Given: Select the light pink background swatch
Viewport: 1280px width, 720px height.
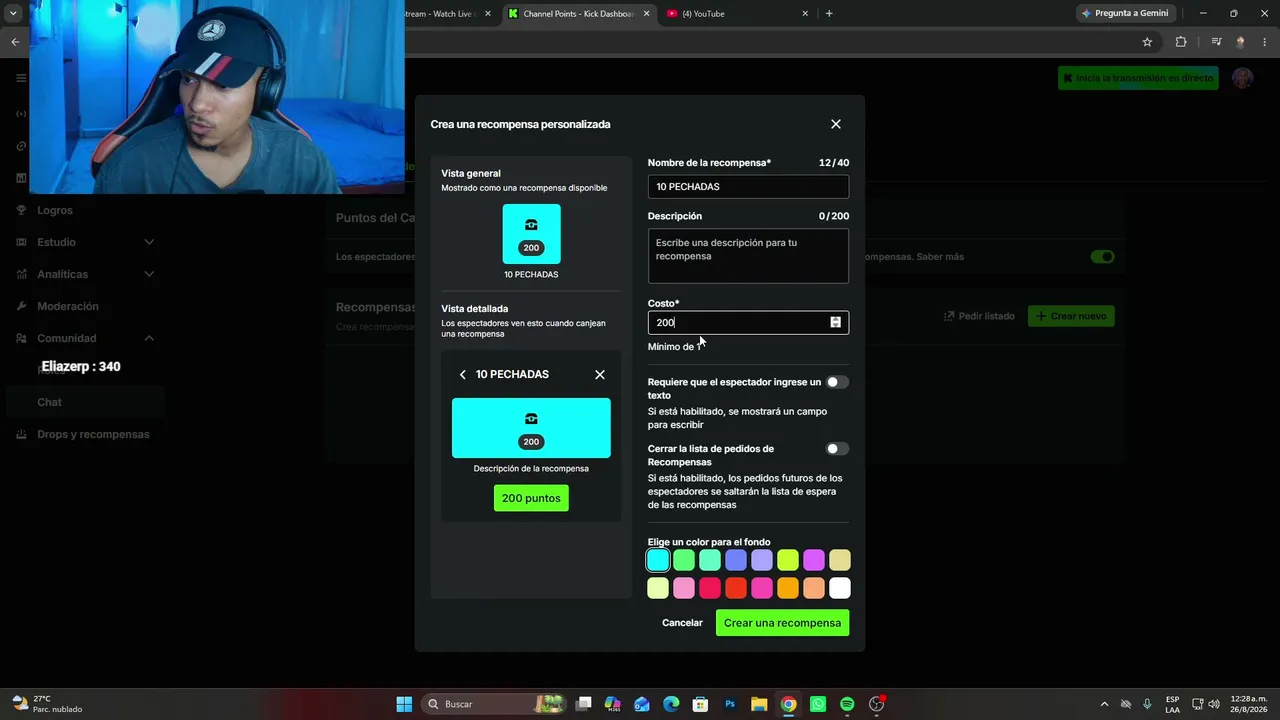Looking at the screenshot, I should click(684, 588).
